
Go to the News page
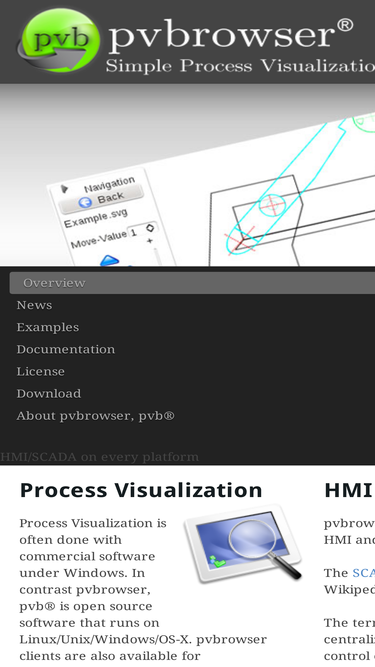coord(34,305)
